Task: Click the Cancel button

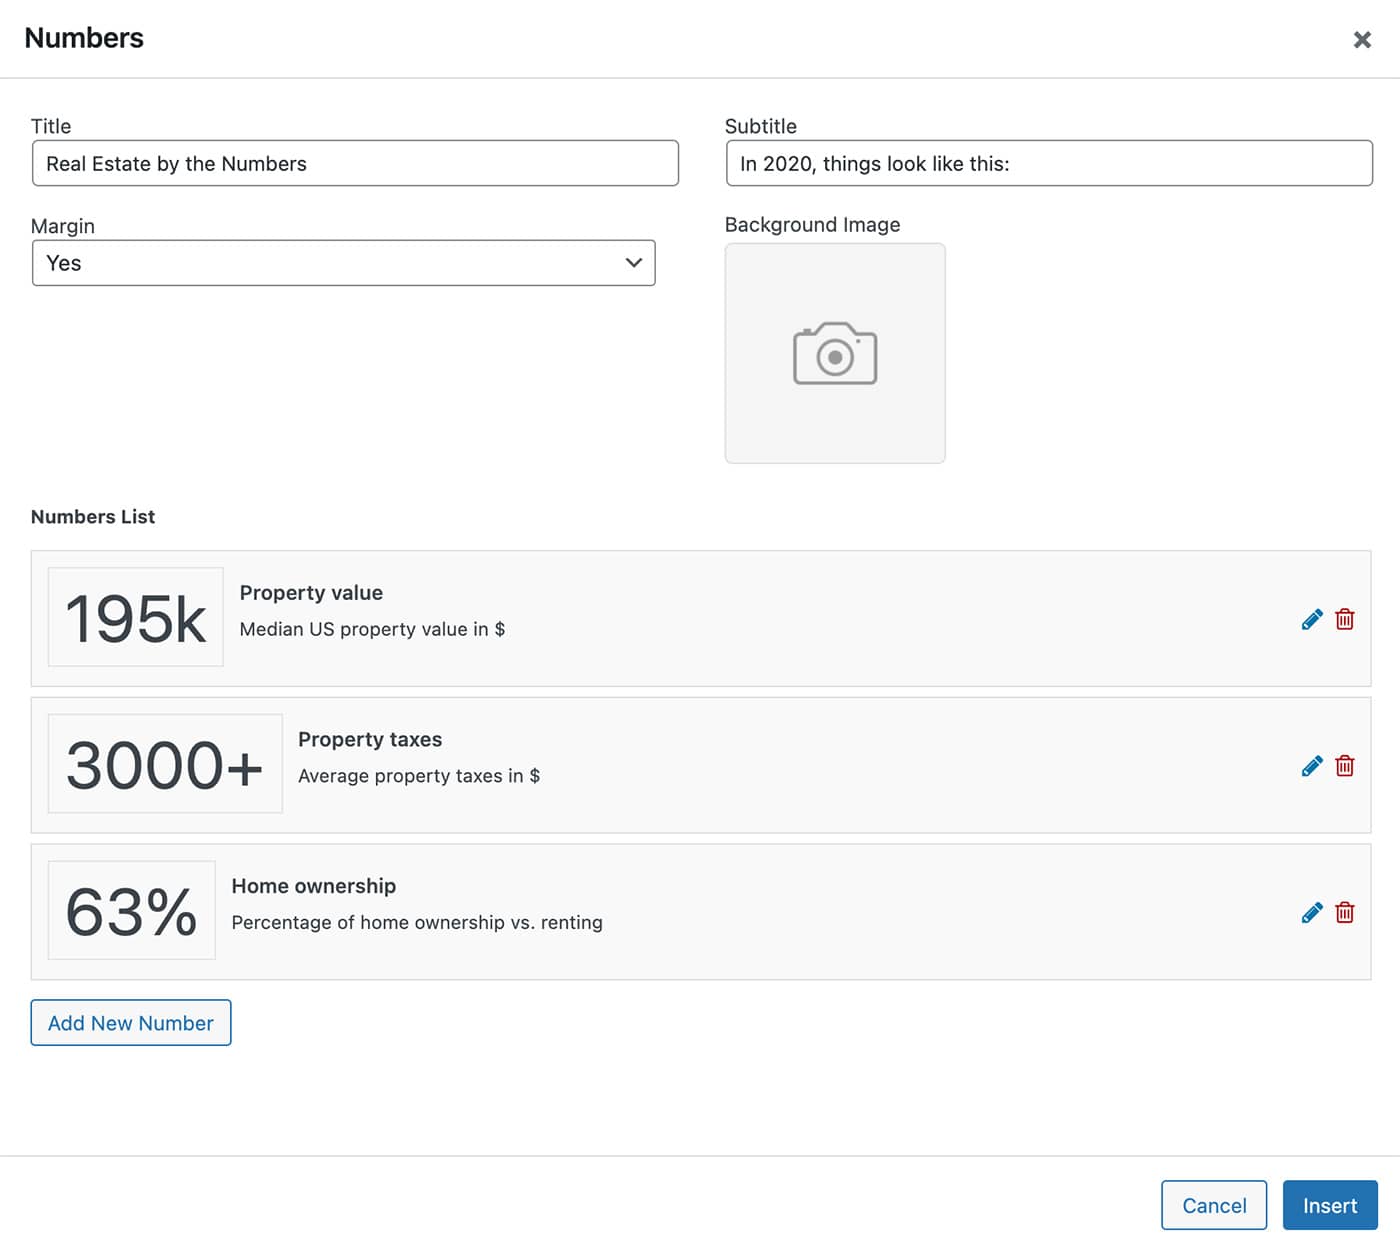Action: (x=1213, y=1205)
